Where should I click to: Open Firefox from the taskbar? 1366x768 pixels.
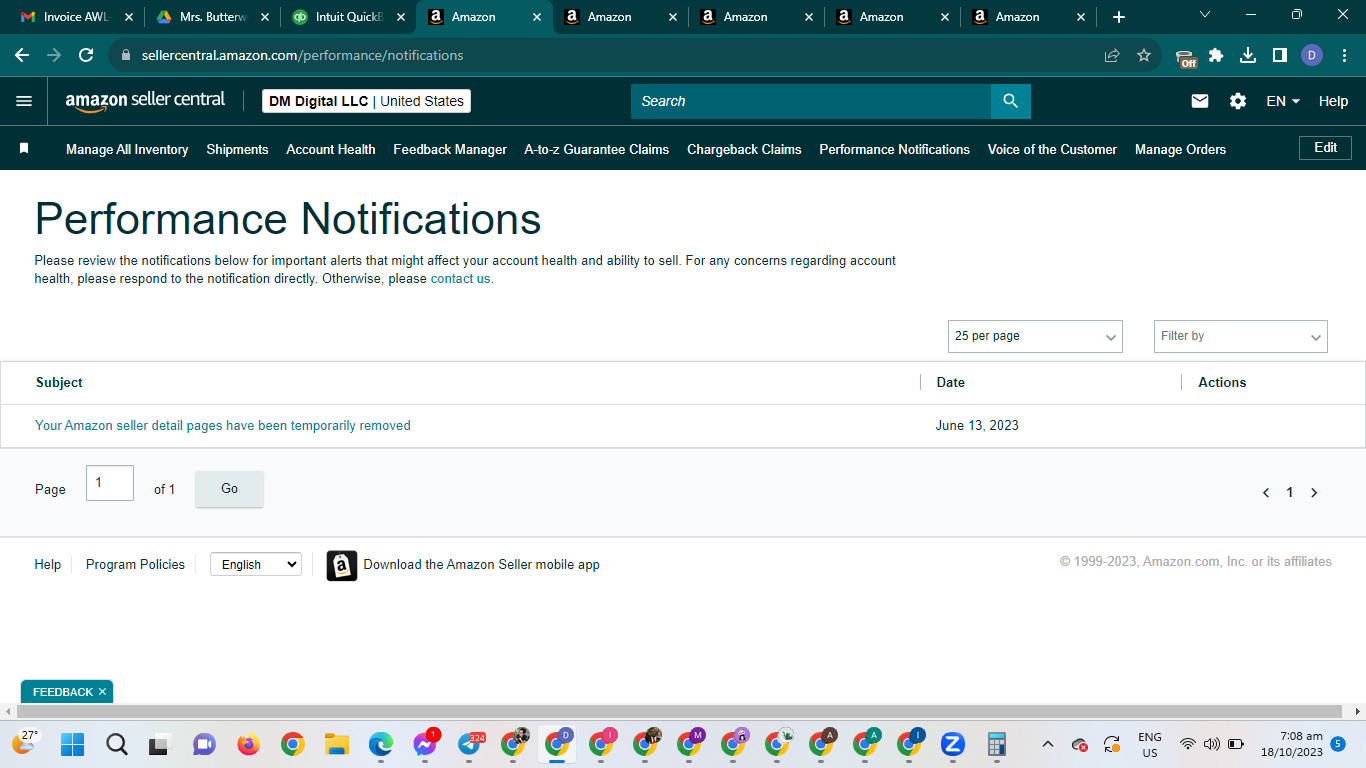click(248, 744)
